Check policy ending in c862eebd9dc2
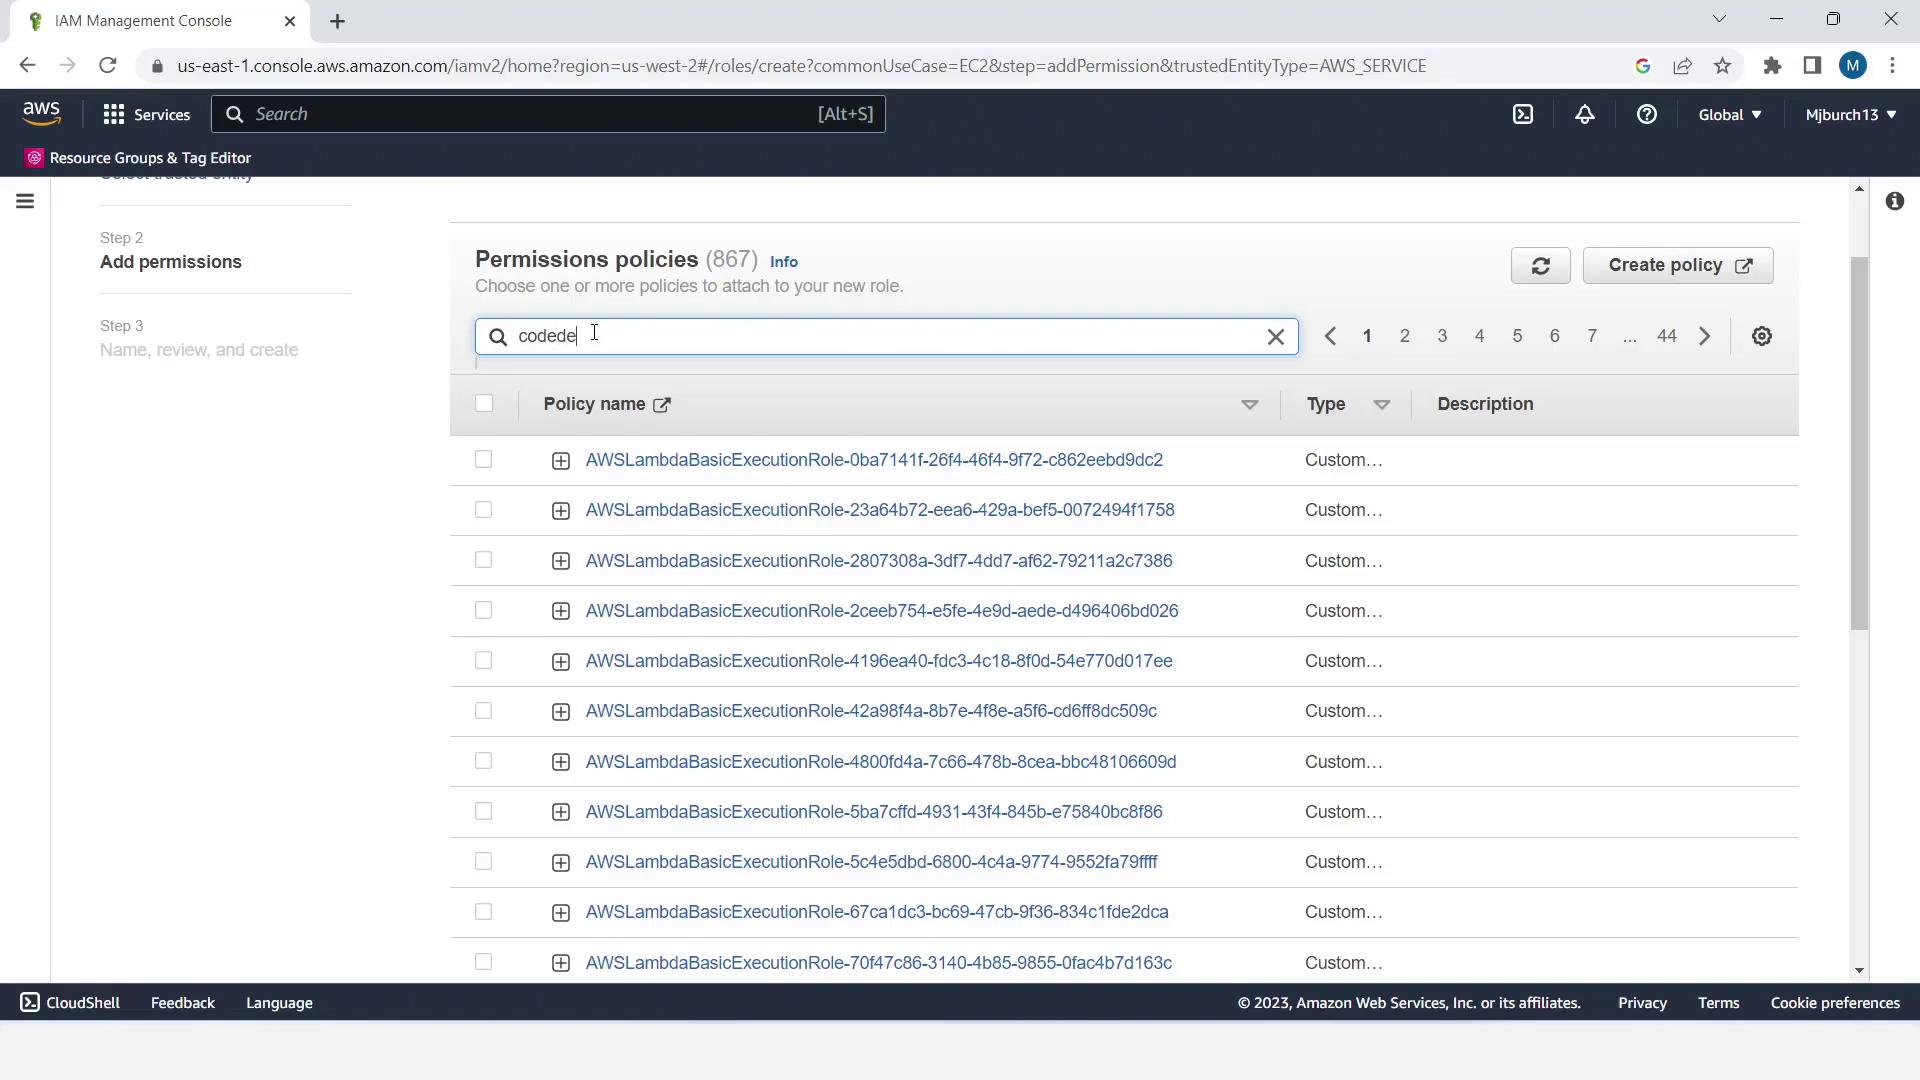The height and width of the screenshot is (1080, 1920). 484,459
